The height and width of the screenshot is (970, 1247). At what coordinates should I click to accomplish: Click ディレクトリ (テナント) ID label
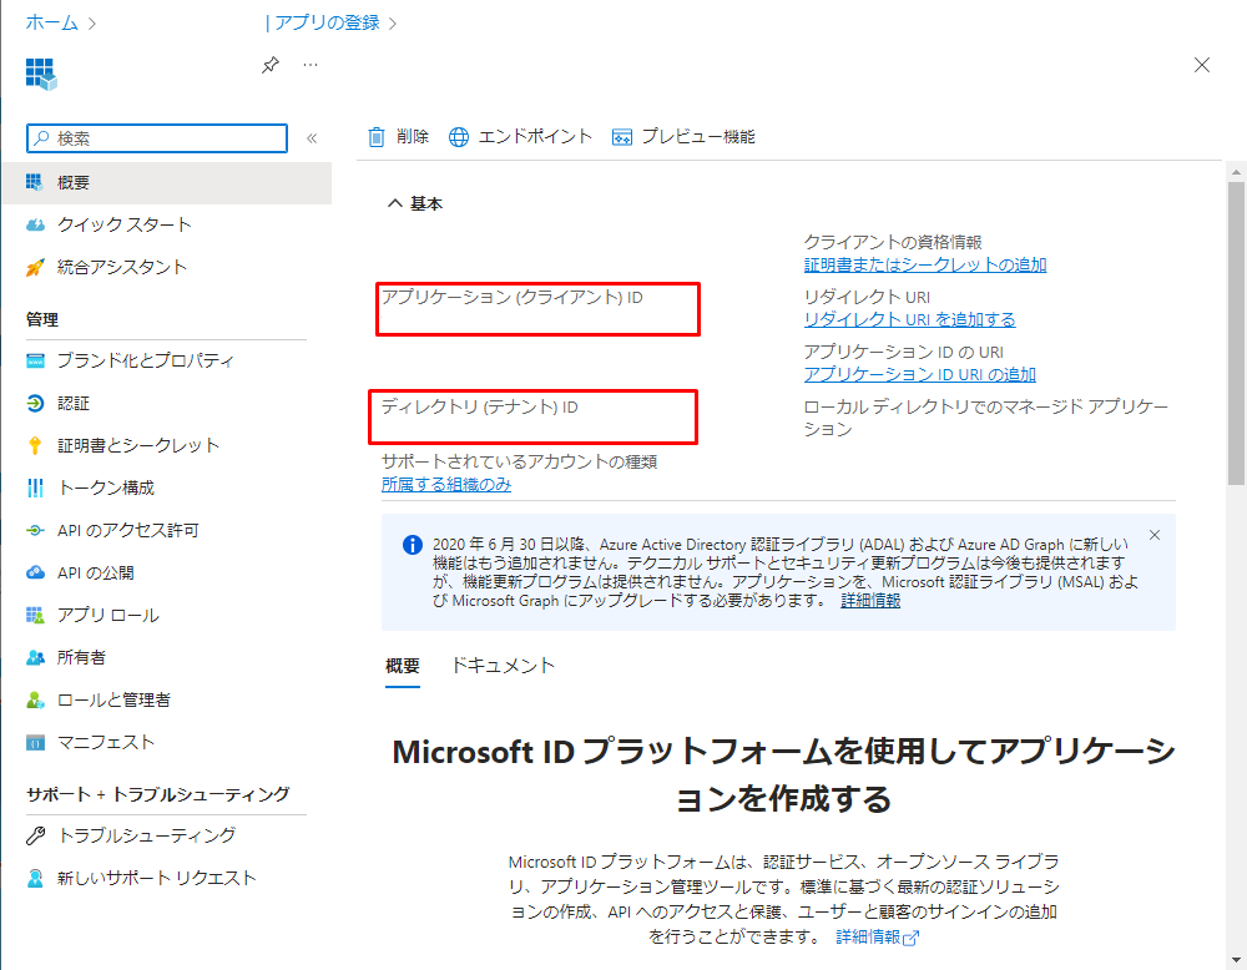(480, 407)
